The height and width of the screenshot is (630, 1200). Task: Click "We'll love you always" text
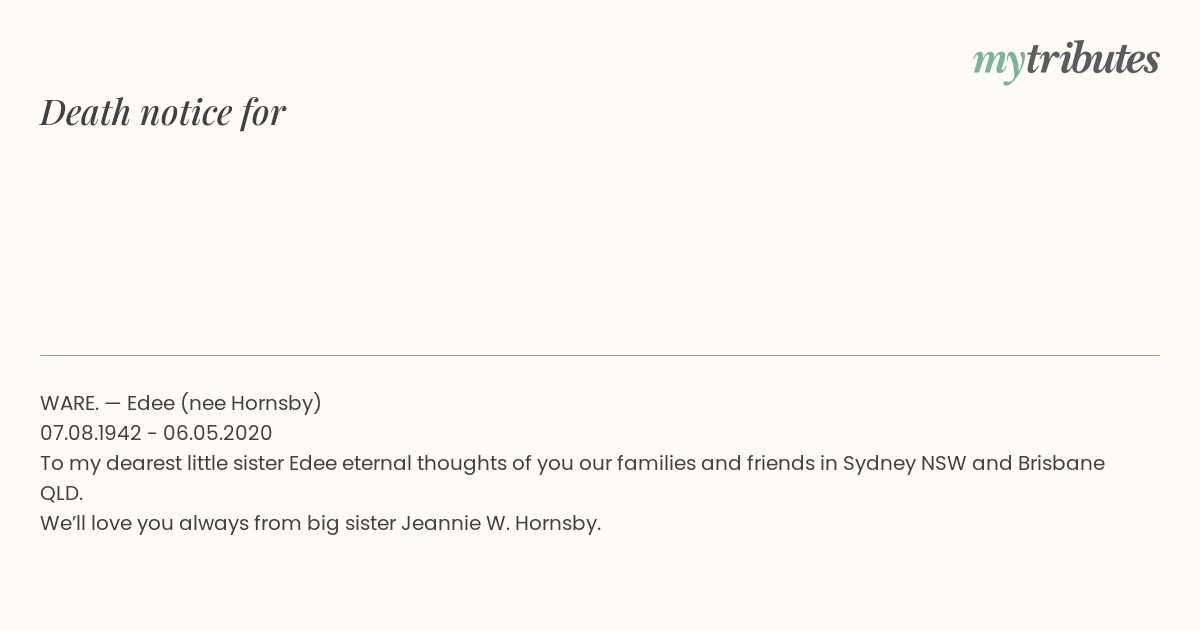(144, 523)
